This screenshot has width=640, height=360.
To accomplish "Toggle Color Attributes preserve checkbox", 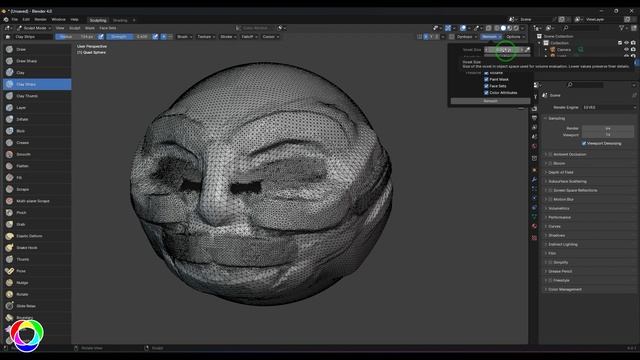I will pos(486,93).
